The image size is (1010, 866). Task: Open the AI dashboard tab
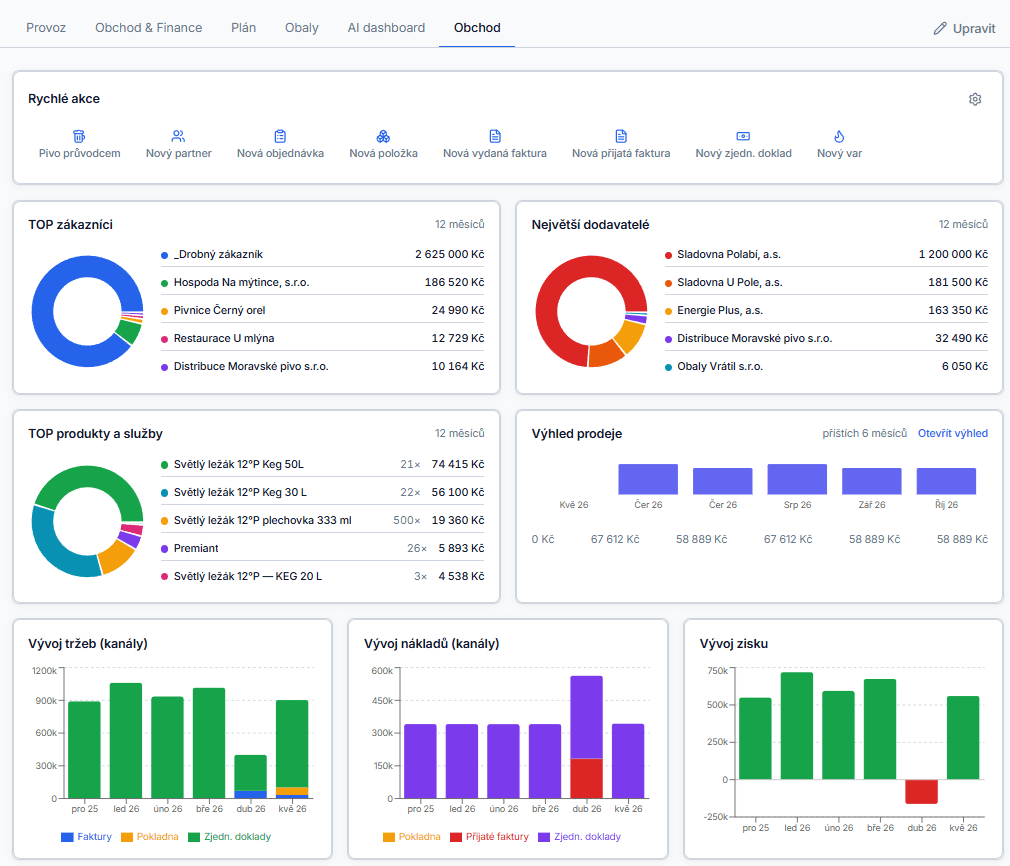coord(386,28)
